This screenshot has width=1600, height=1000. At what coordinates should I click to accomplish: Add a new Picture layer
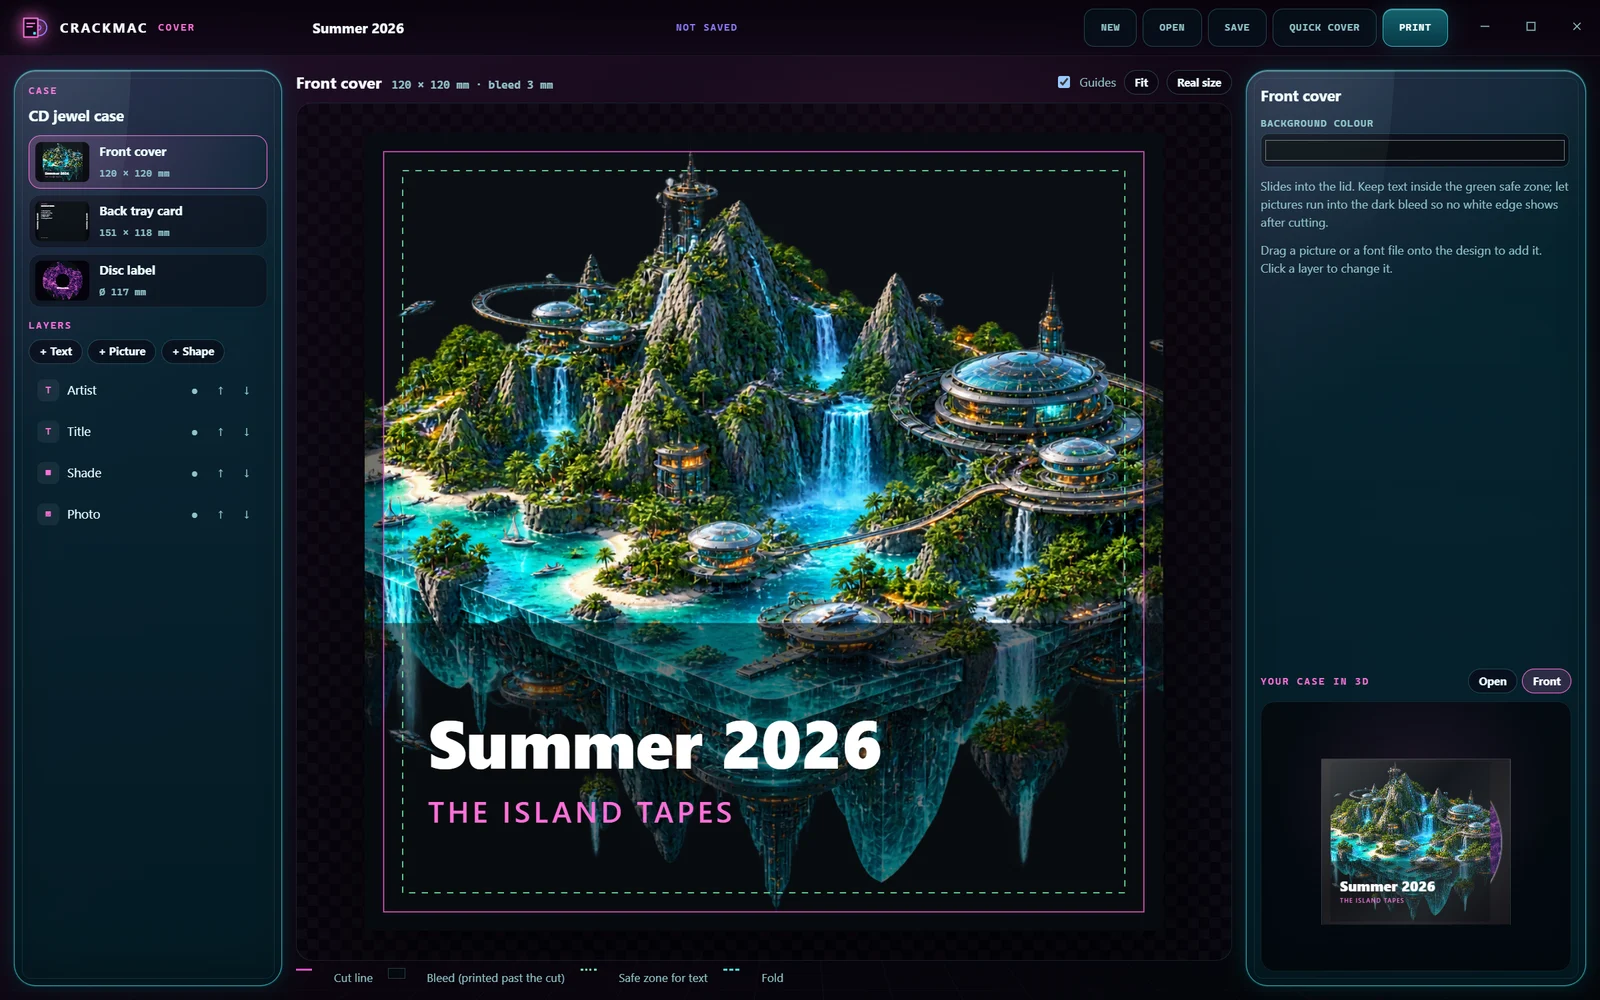122,351
